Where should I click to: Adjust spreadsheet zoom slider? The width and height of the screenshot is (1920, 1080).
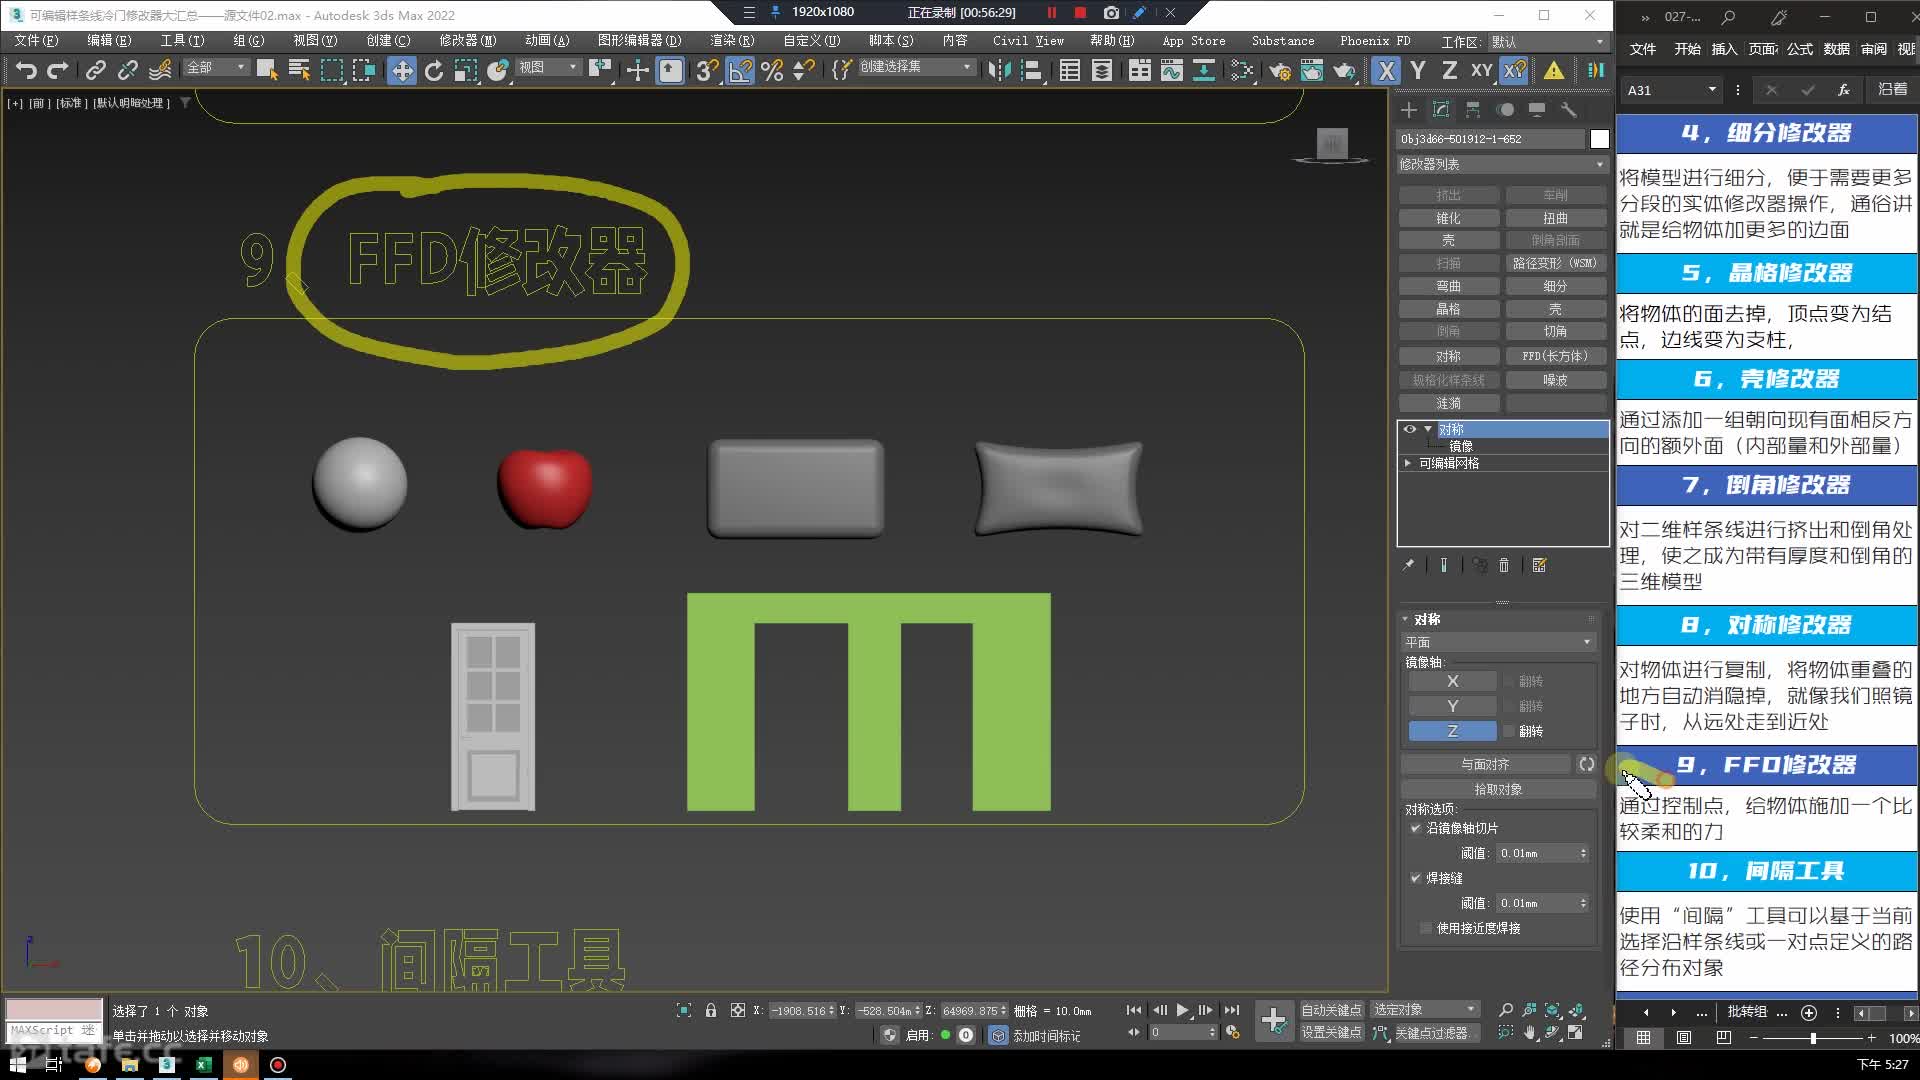click(1812, 1038)
